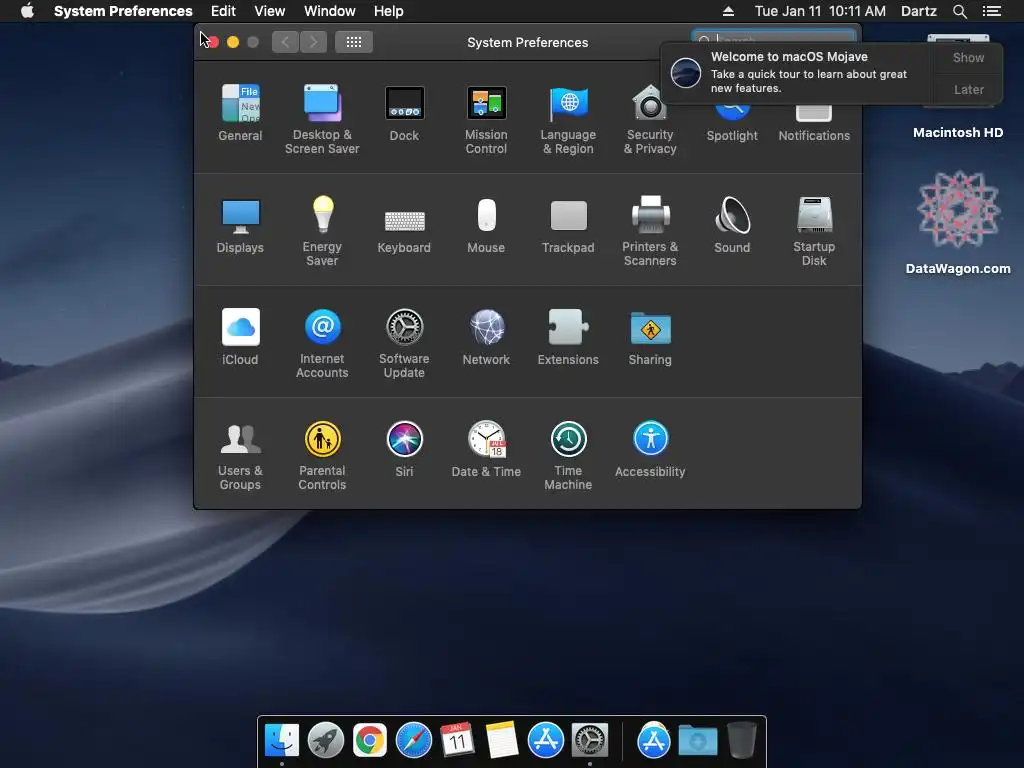
Task: Open App Store from the Dock
Action: [x=545, y=741]
